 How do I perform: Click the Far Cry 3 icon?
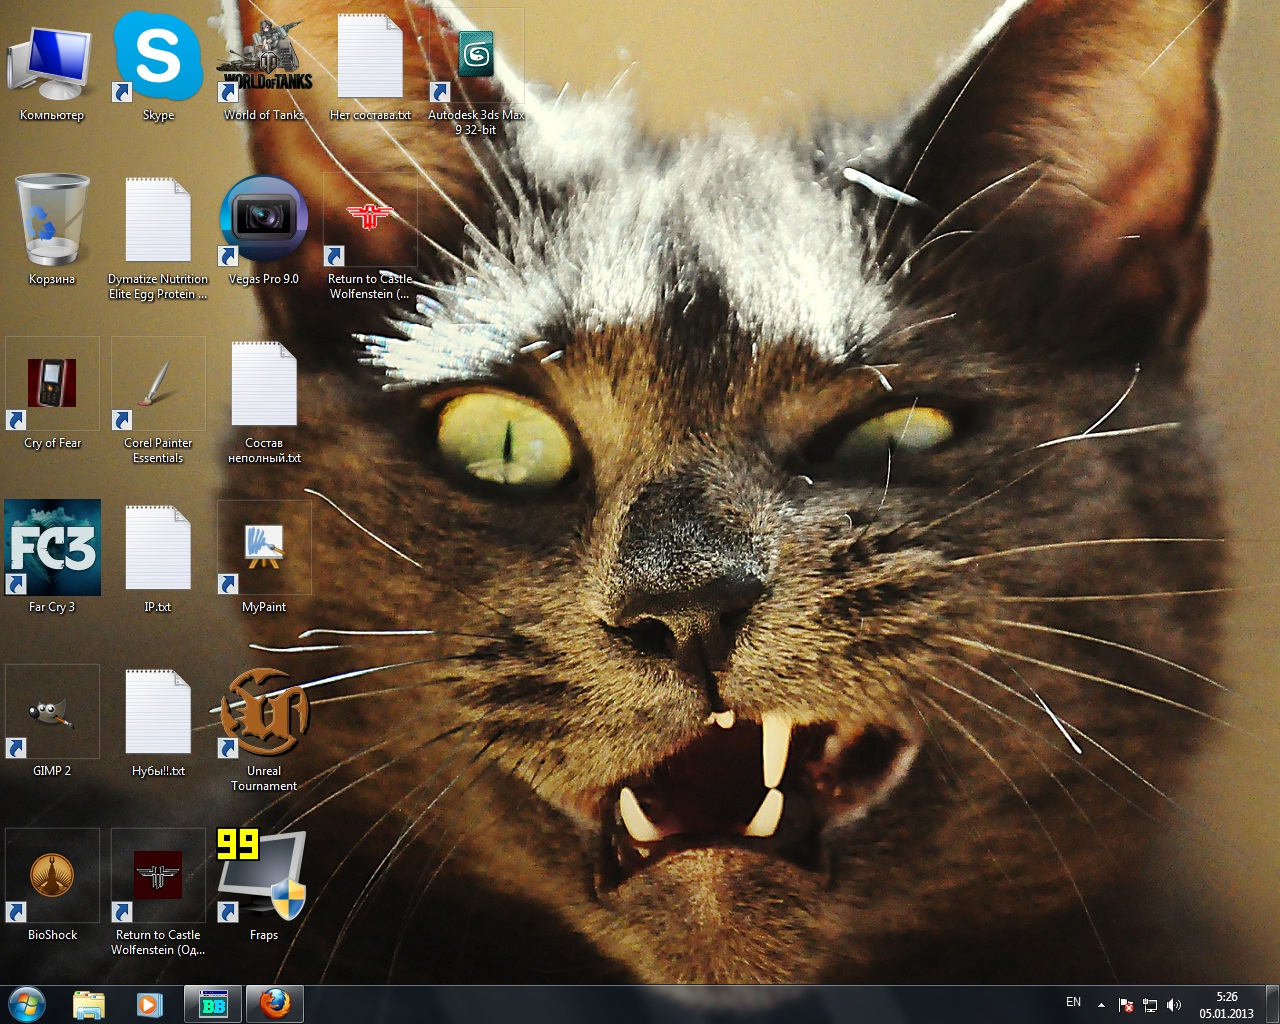(x=52, y=548)
